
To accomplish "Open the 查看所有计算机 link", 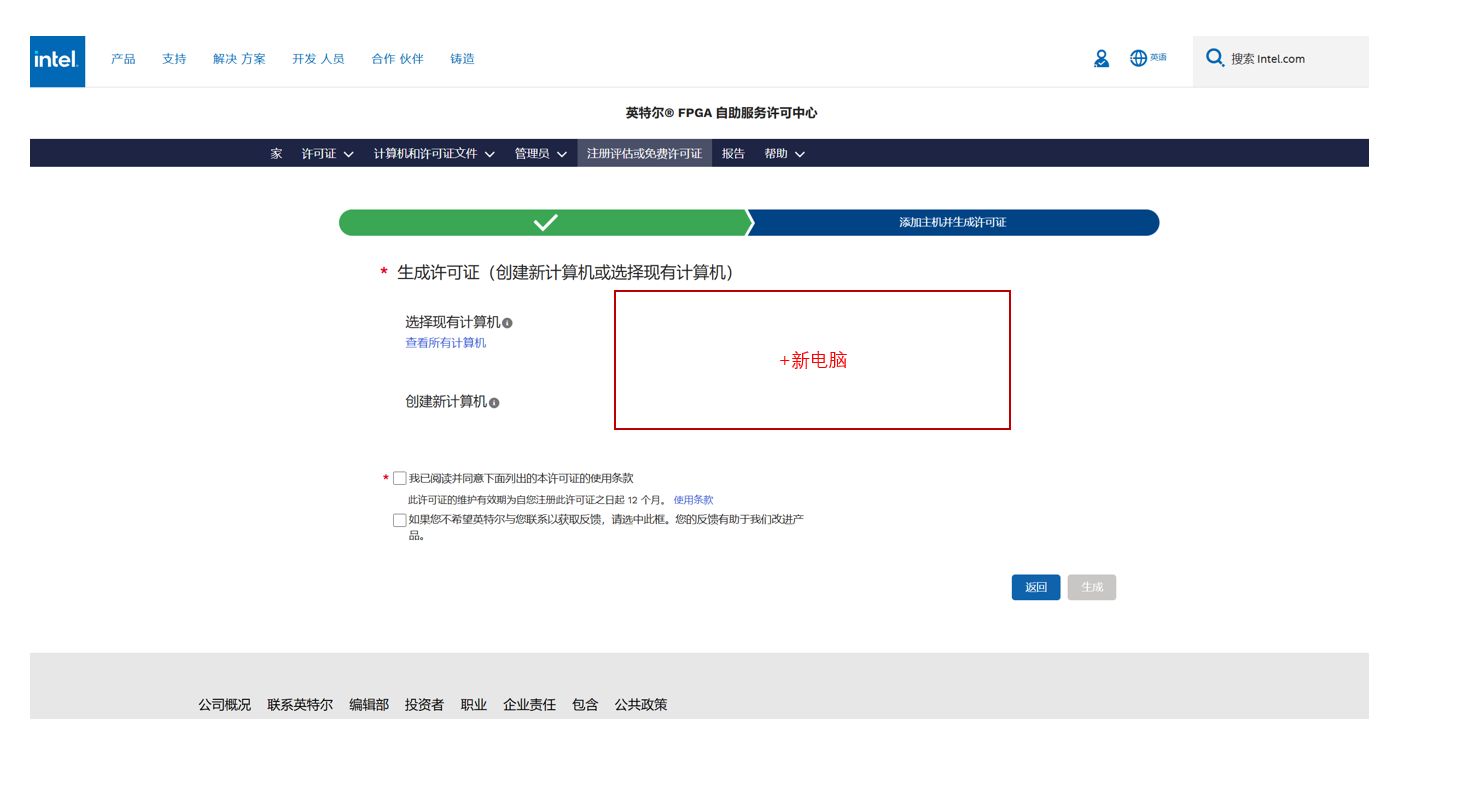I will point(445,342).
